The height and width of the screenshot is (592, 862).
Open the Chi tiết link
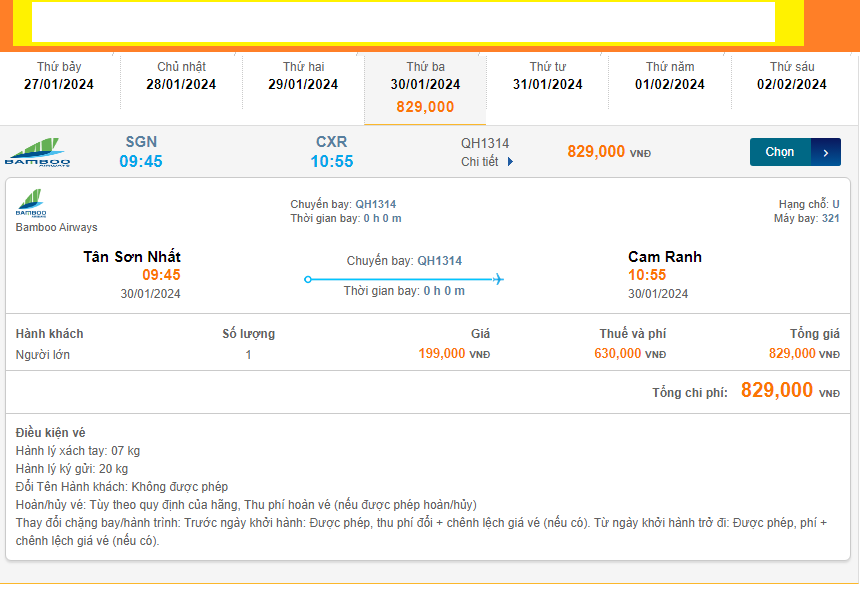tap(480, 162)
